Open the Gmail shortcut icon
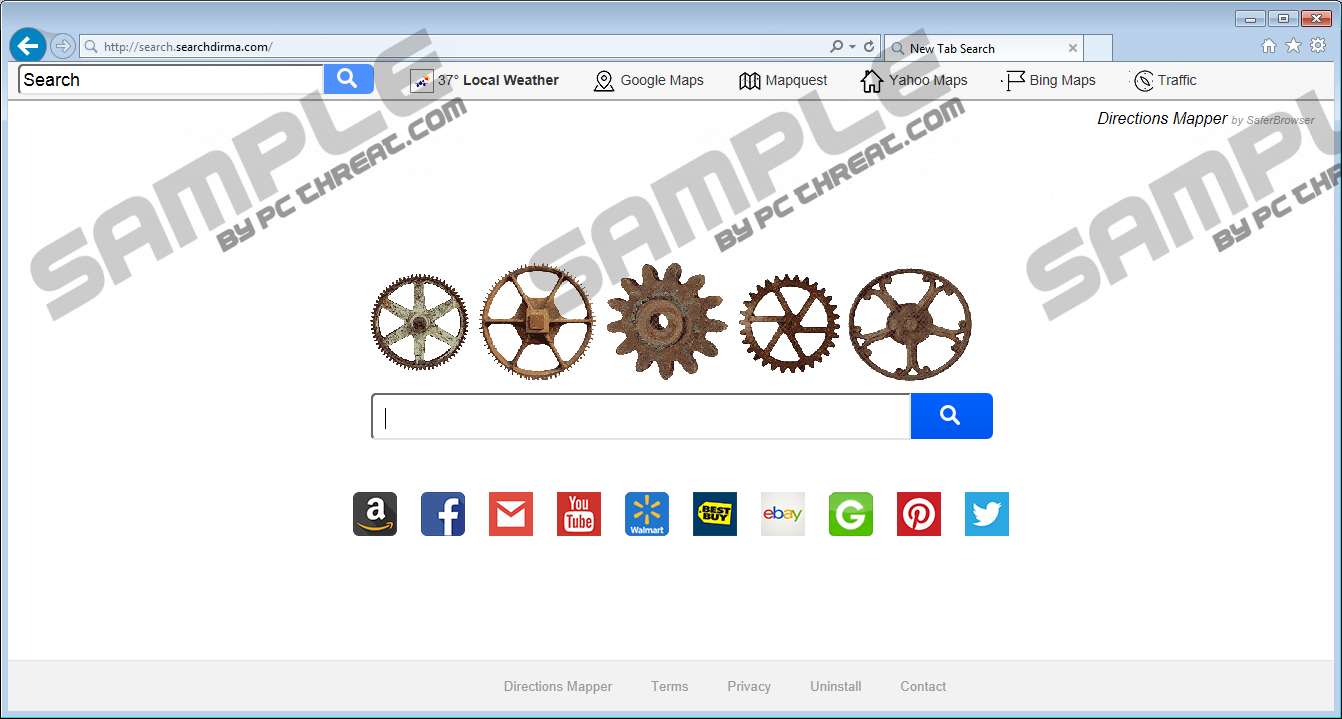1342x719 pixels. pyautogui.click(x=511, y=514)
